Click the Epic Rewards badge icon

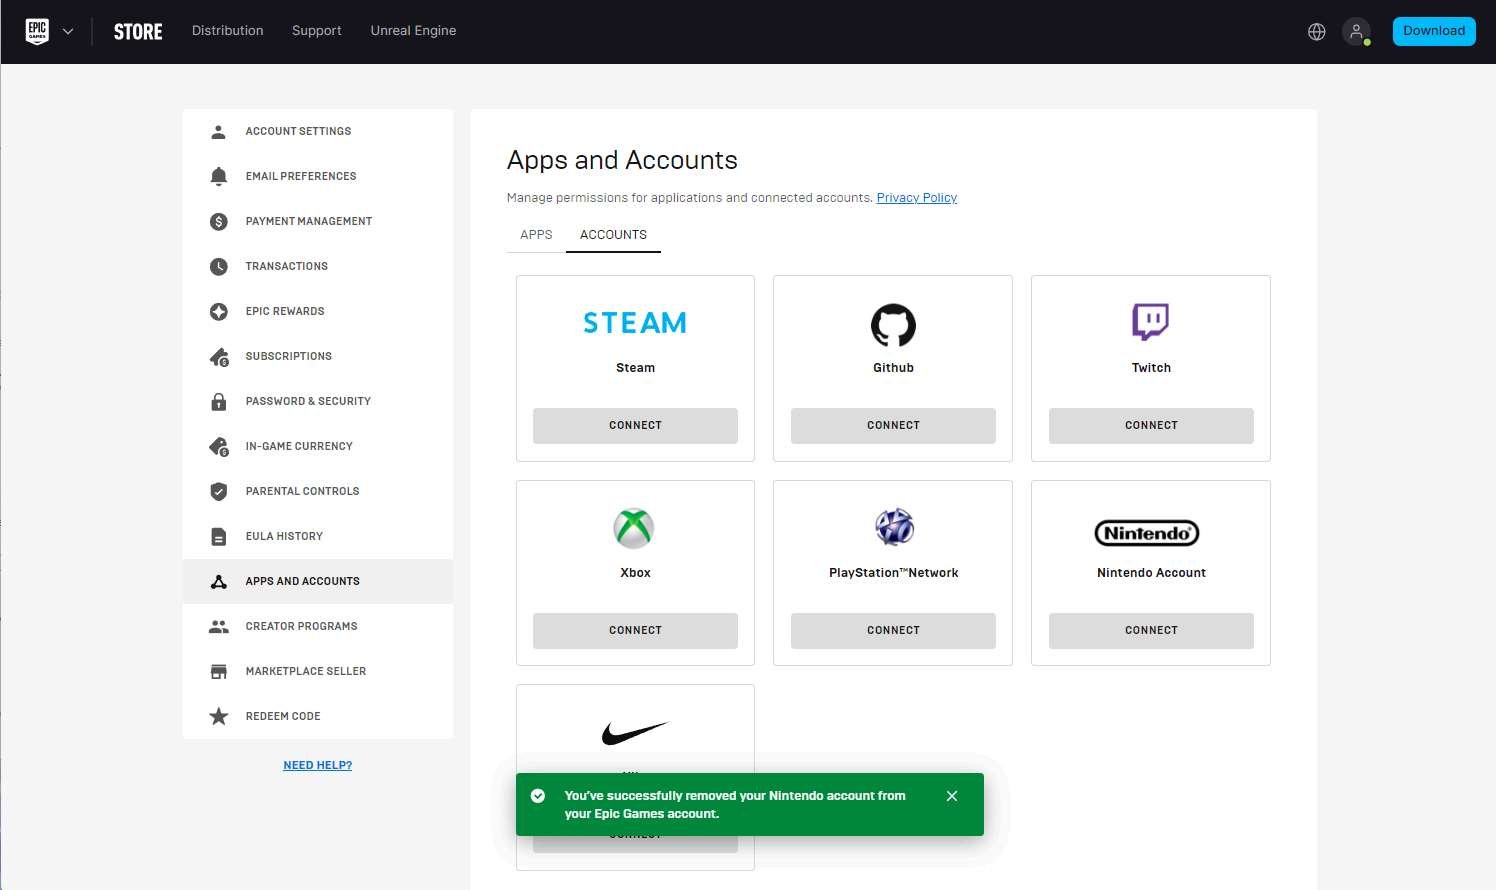tap(219, 311)
